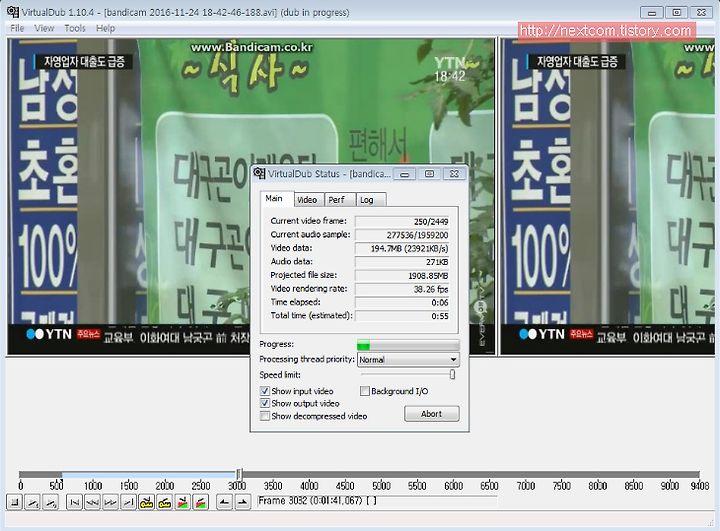Click the 1000 mark on the timeline

[x=93, y=486]
